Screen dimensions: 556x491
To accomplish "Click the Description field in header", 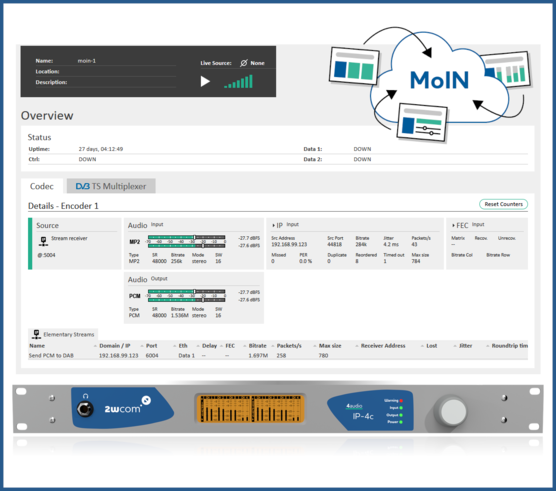I will click(x=106, y=82).
